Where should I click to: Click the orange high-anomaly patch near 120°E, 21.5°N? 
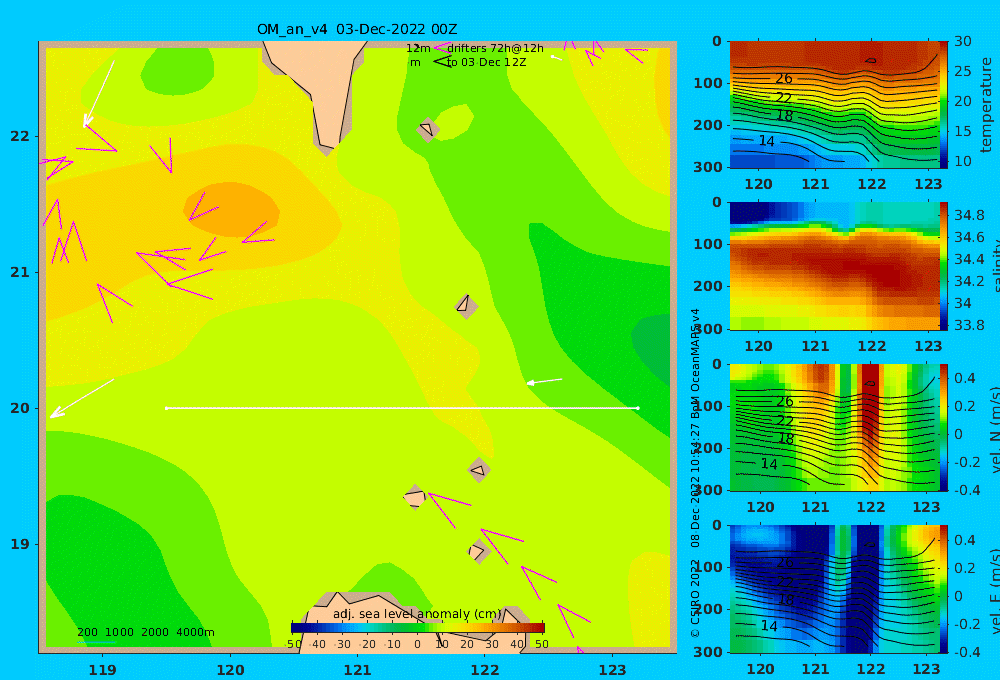click(x=232, y=209)
